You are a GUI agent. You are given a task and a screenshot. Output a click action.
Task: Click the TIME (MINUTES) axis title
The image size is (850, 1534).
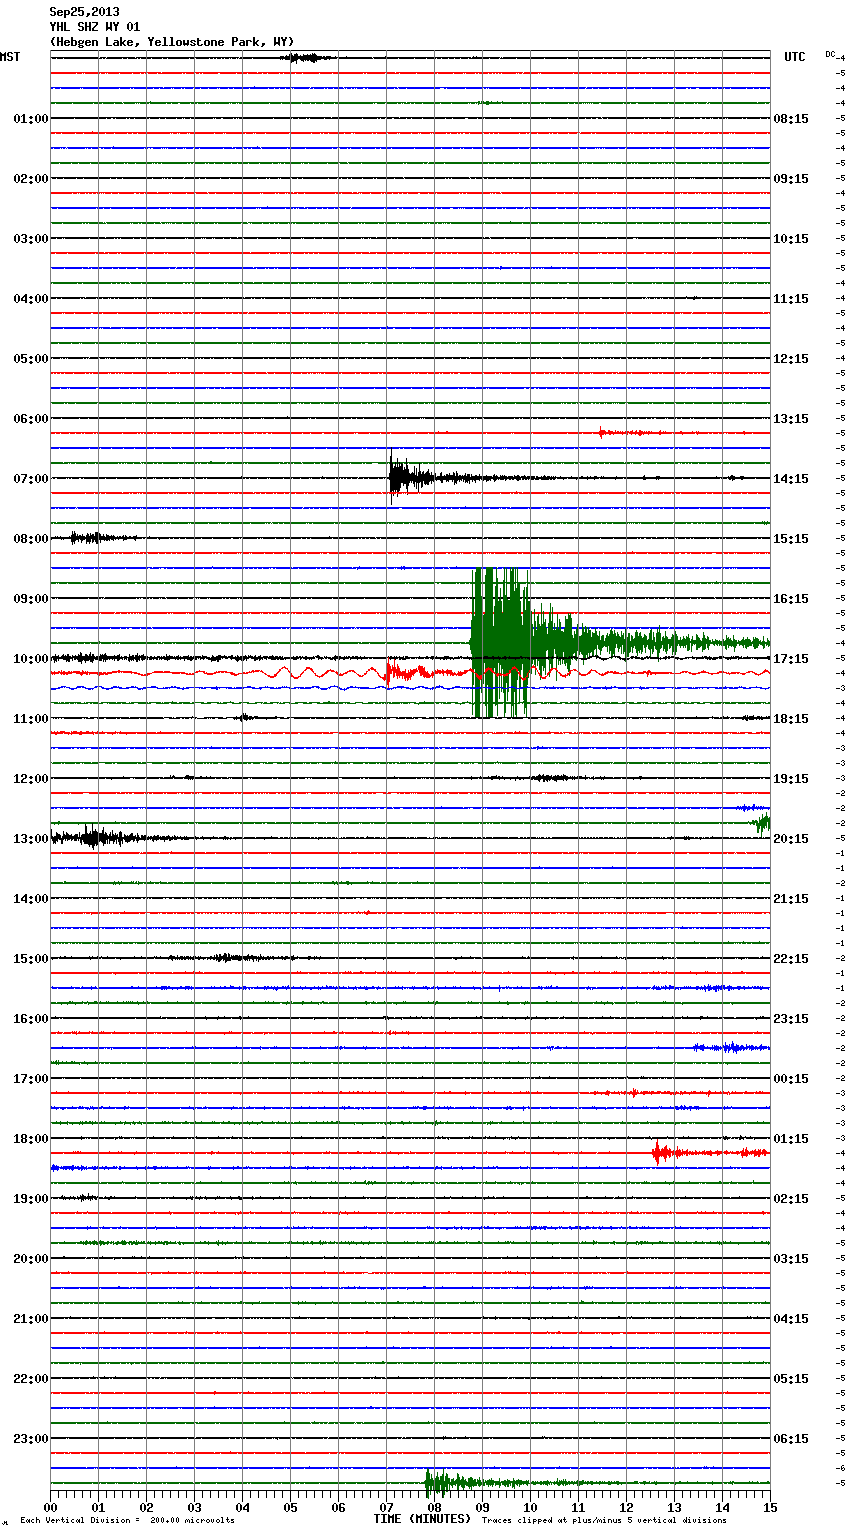click(x=422, y=1519)
